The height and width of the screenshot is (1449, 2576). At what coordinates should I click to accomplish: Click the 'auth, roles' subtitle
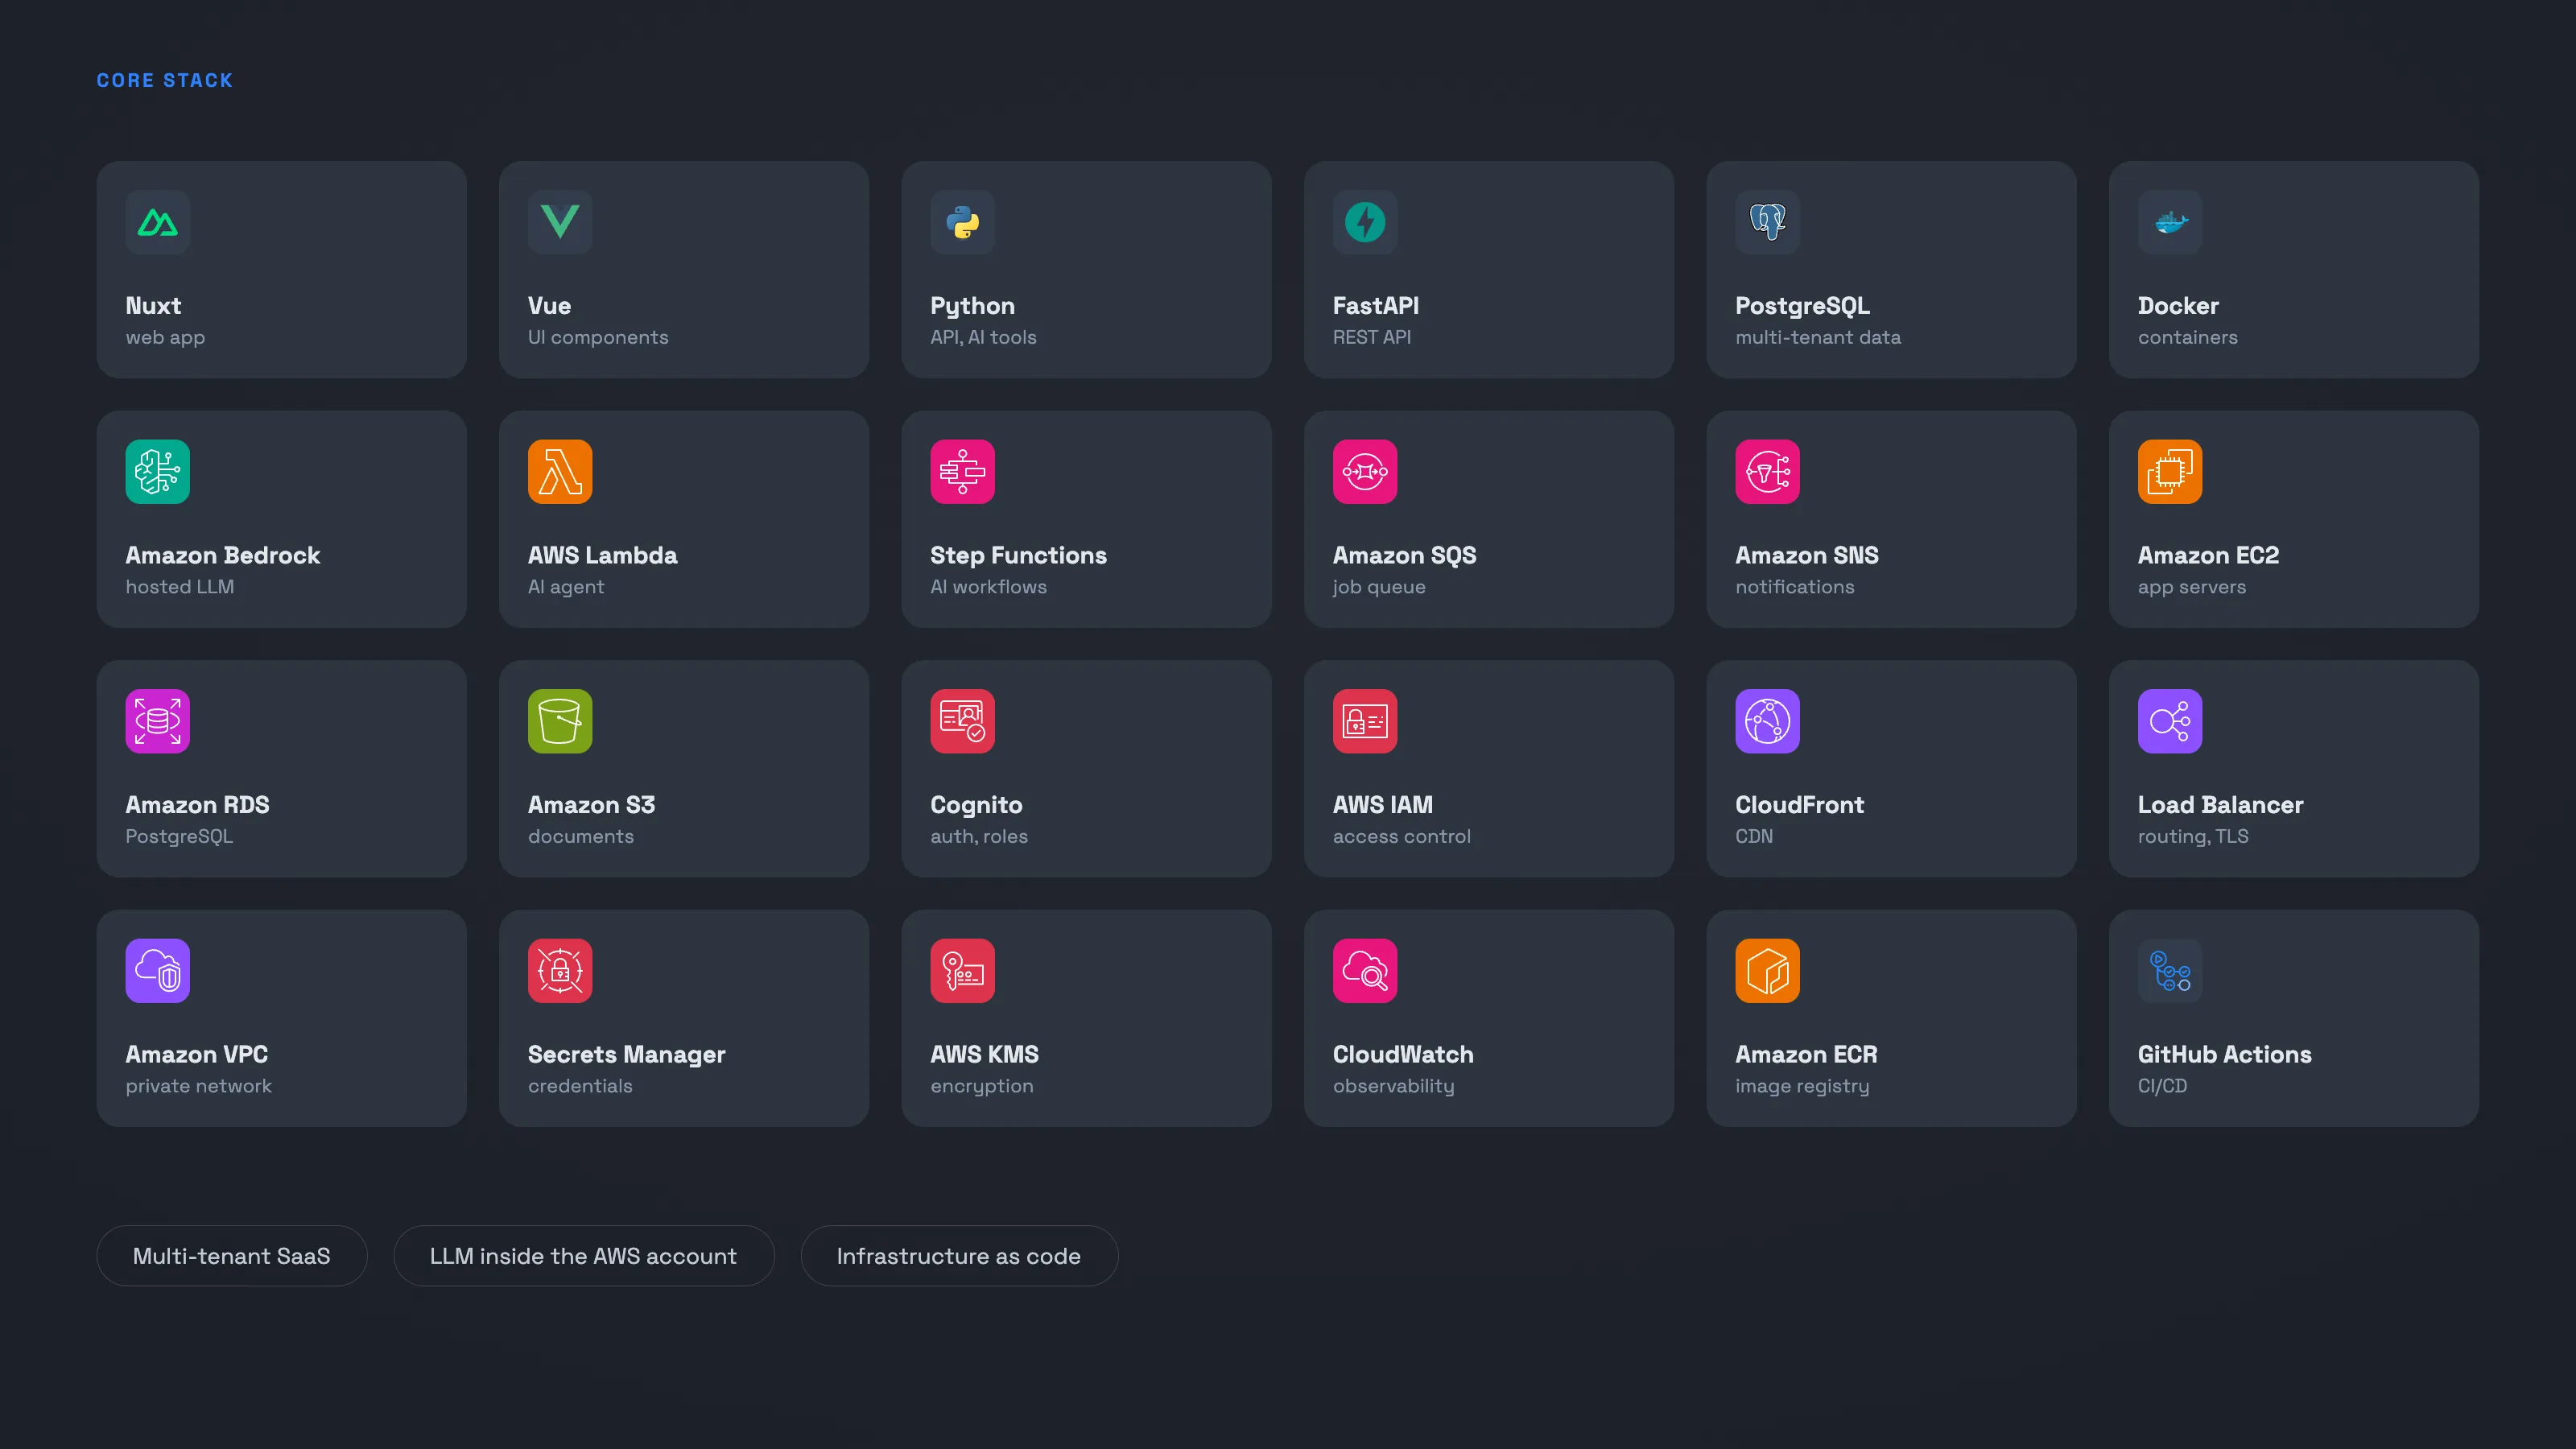pos(979,836)
